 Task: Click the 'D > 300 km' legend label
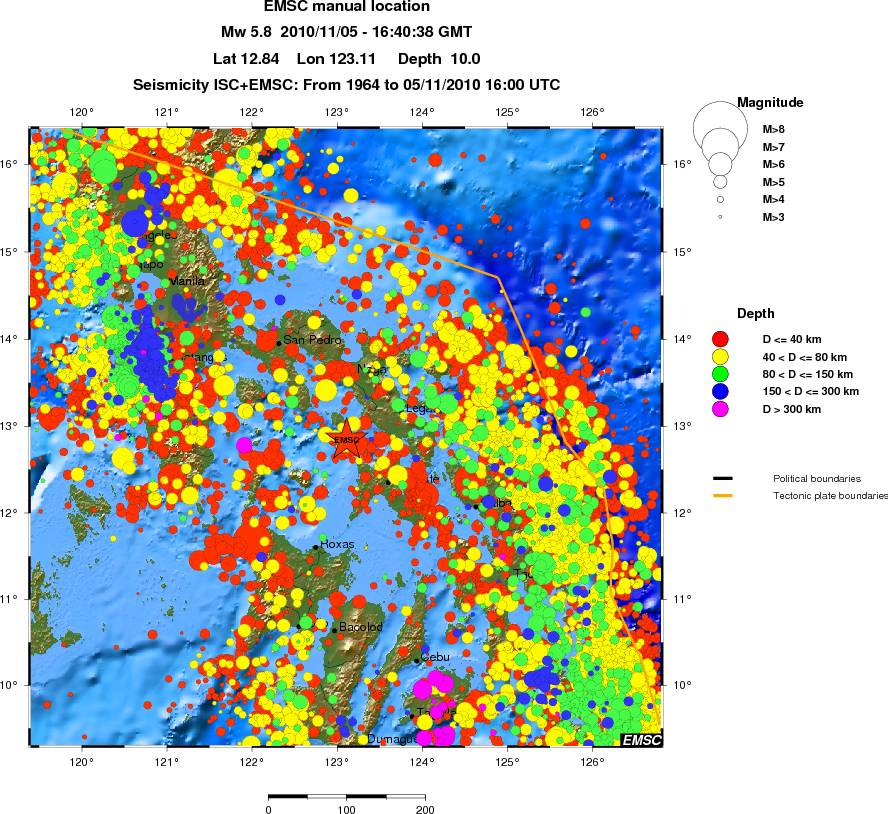(x=792, y=409)
